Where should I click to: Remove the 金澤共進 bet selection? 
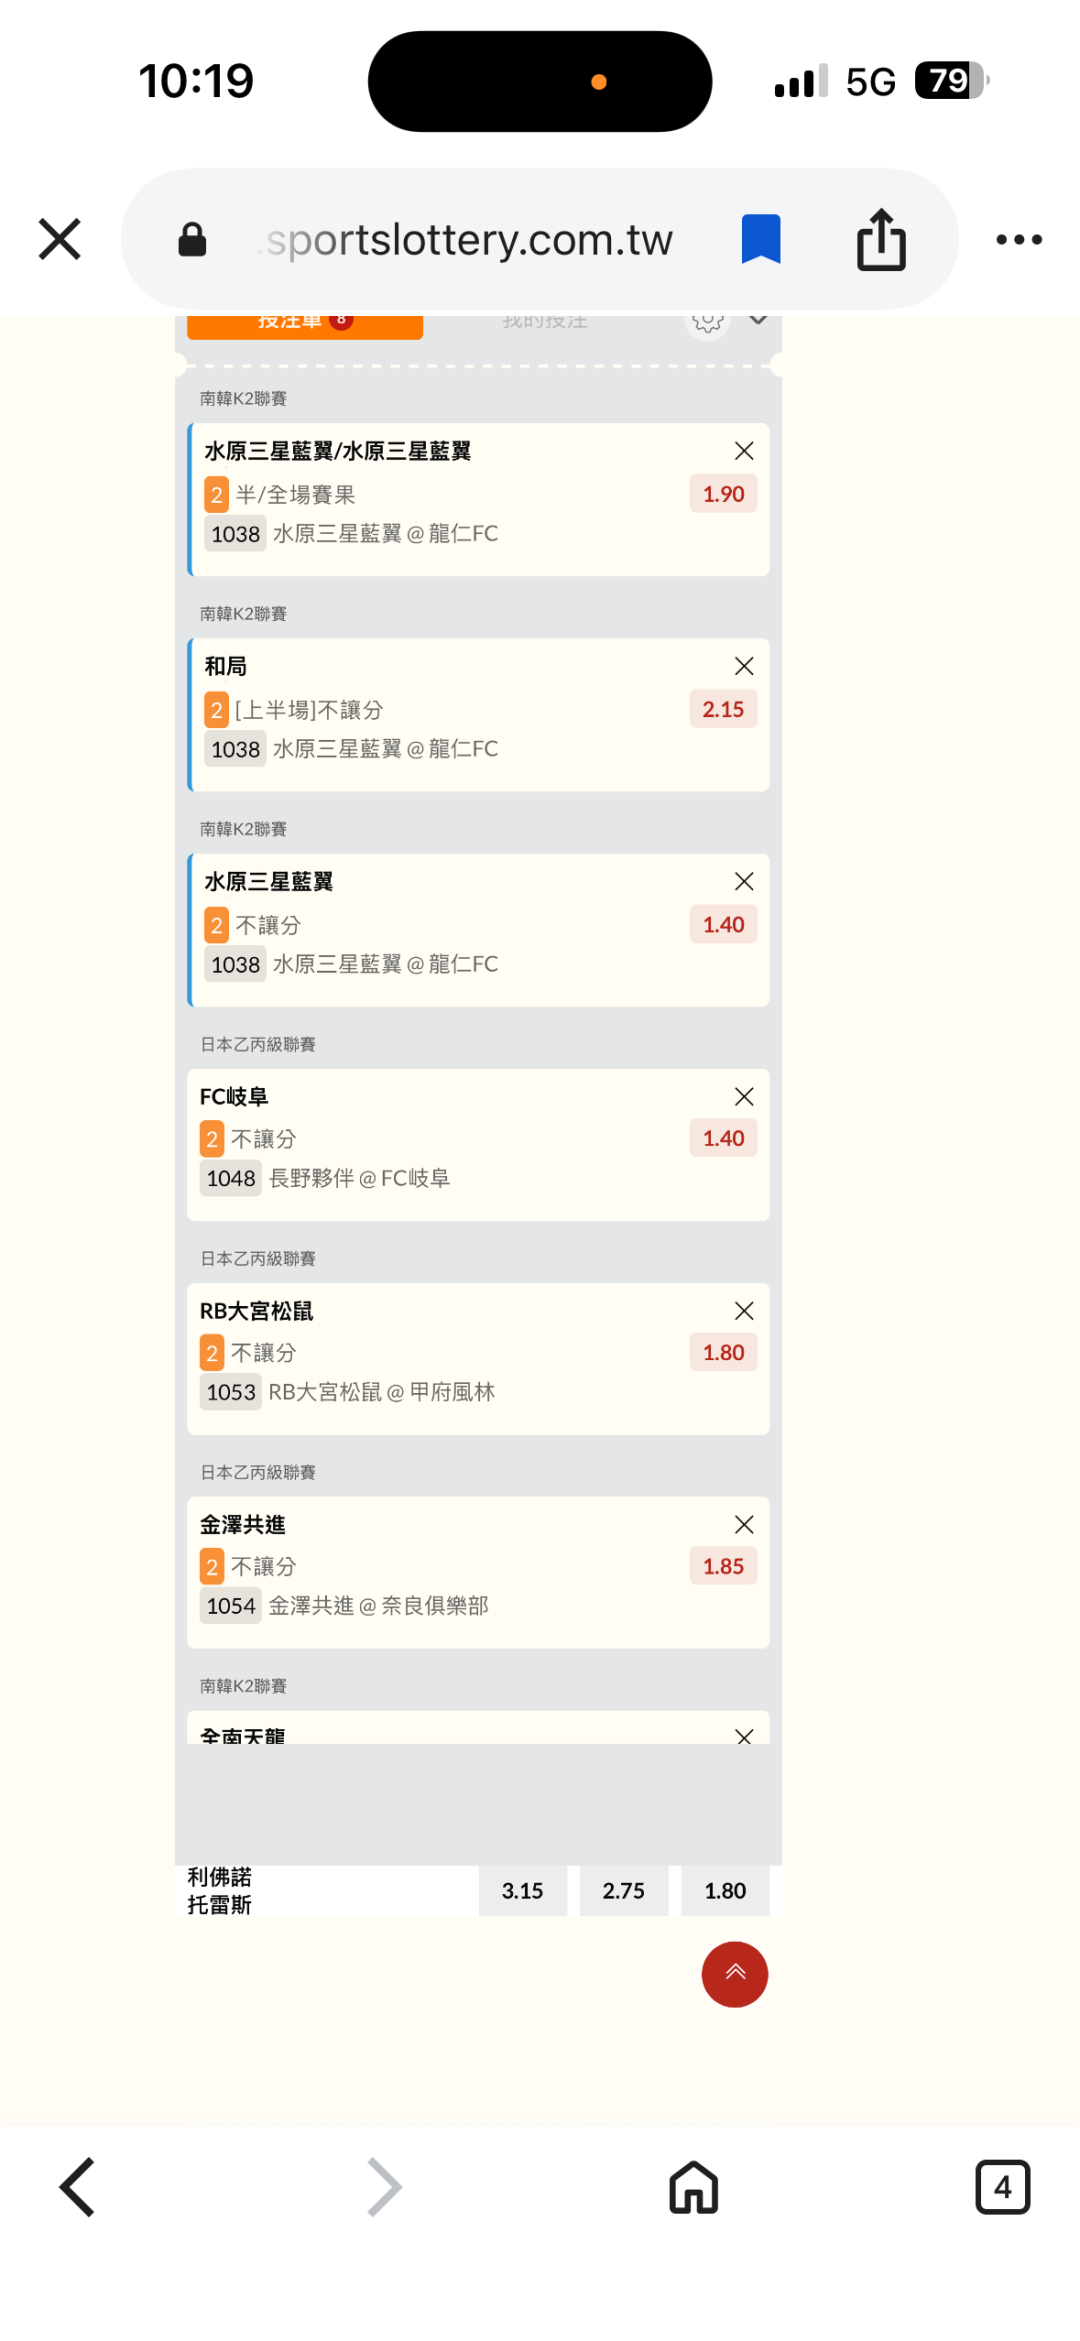[x=744, y=1525]
